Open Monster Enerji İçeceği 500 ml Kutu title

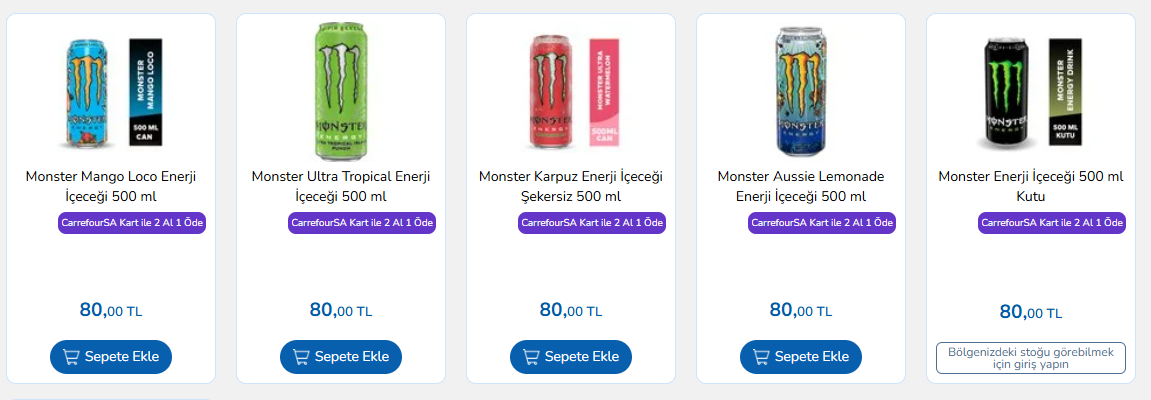(1031, 186)
